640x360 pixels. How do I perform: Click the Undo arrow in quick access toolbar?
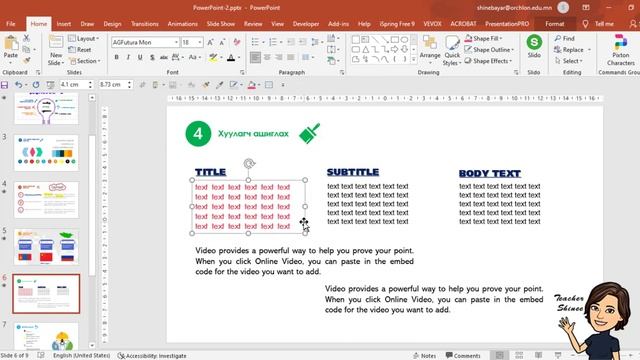click(18, 85)
